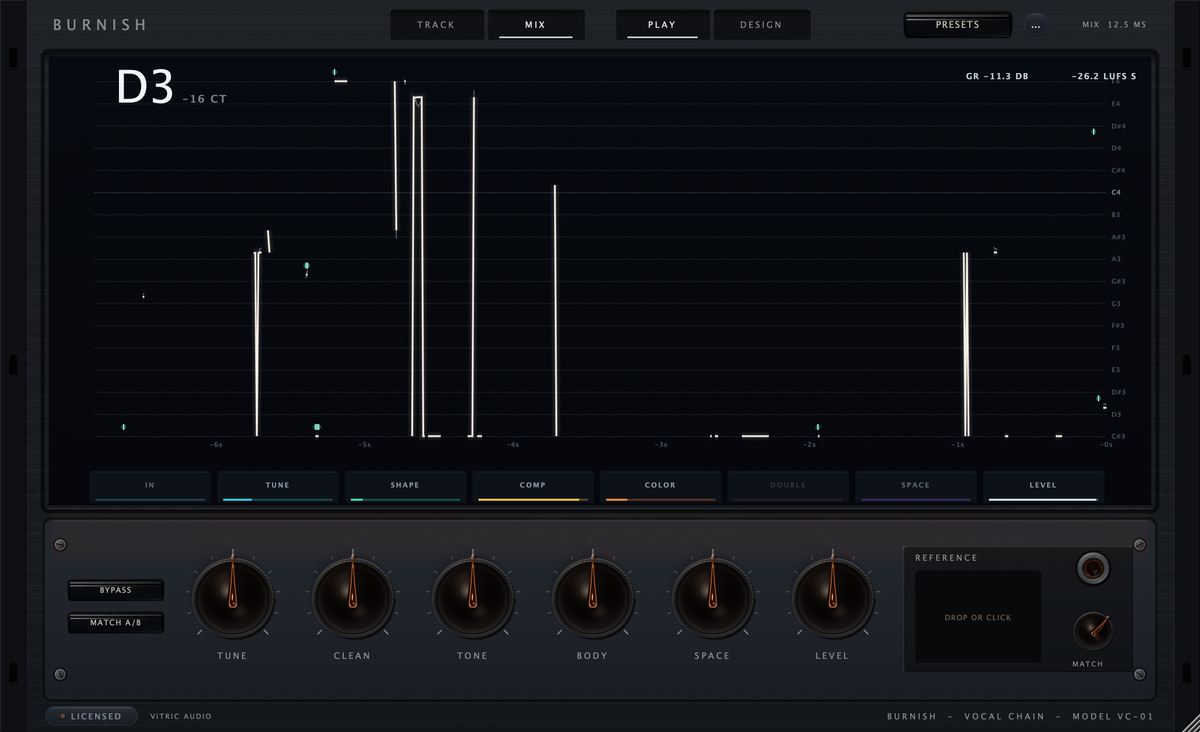Select the COLOR module button
Screen dimensions: 1200x732
pyautogui.click(x=660, y=486)
